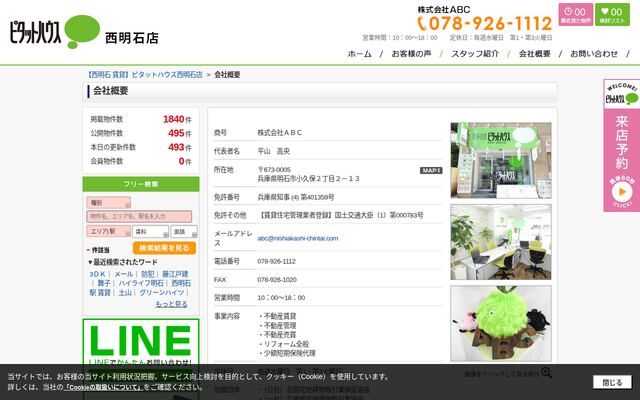
Task: Enlarge the storefront exterior photo
Action: pos(501,160)
